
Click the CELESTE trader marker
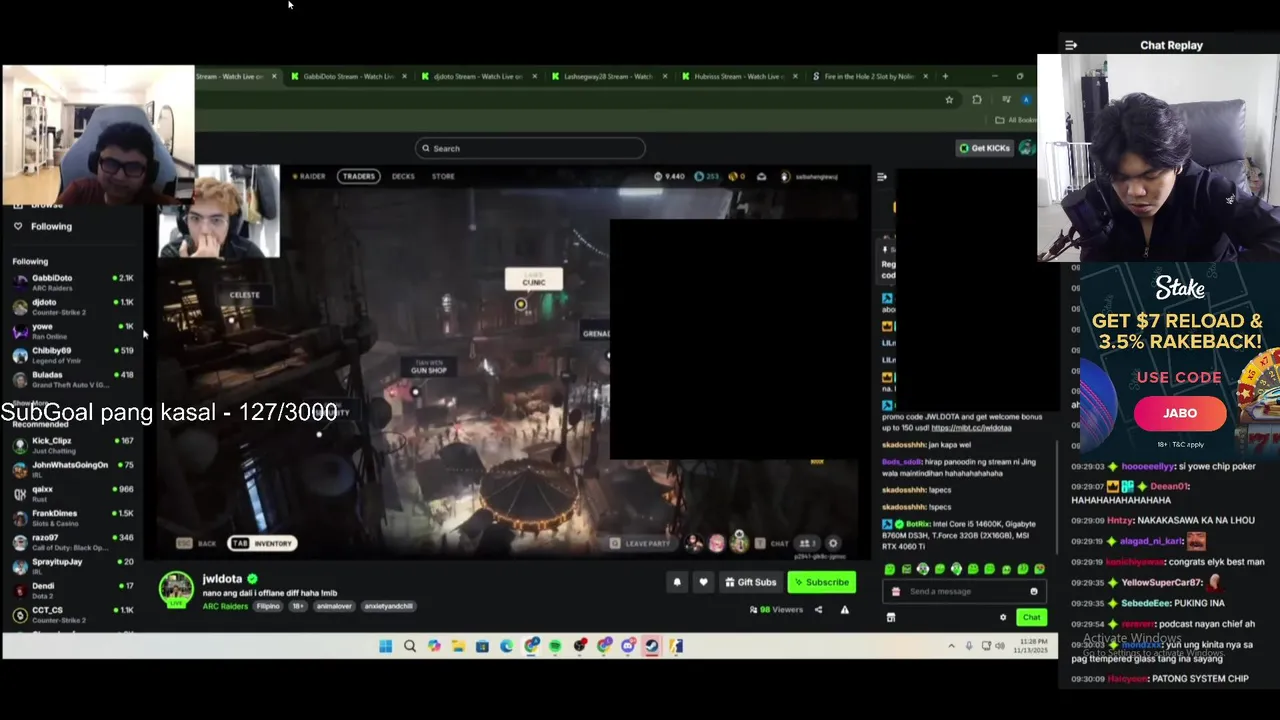tap(245, 295)
